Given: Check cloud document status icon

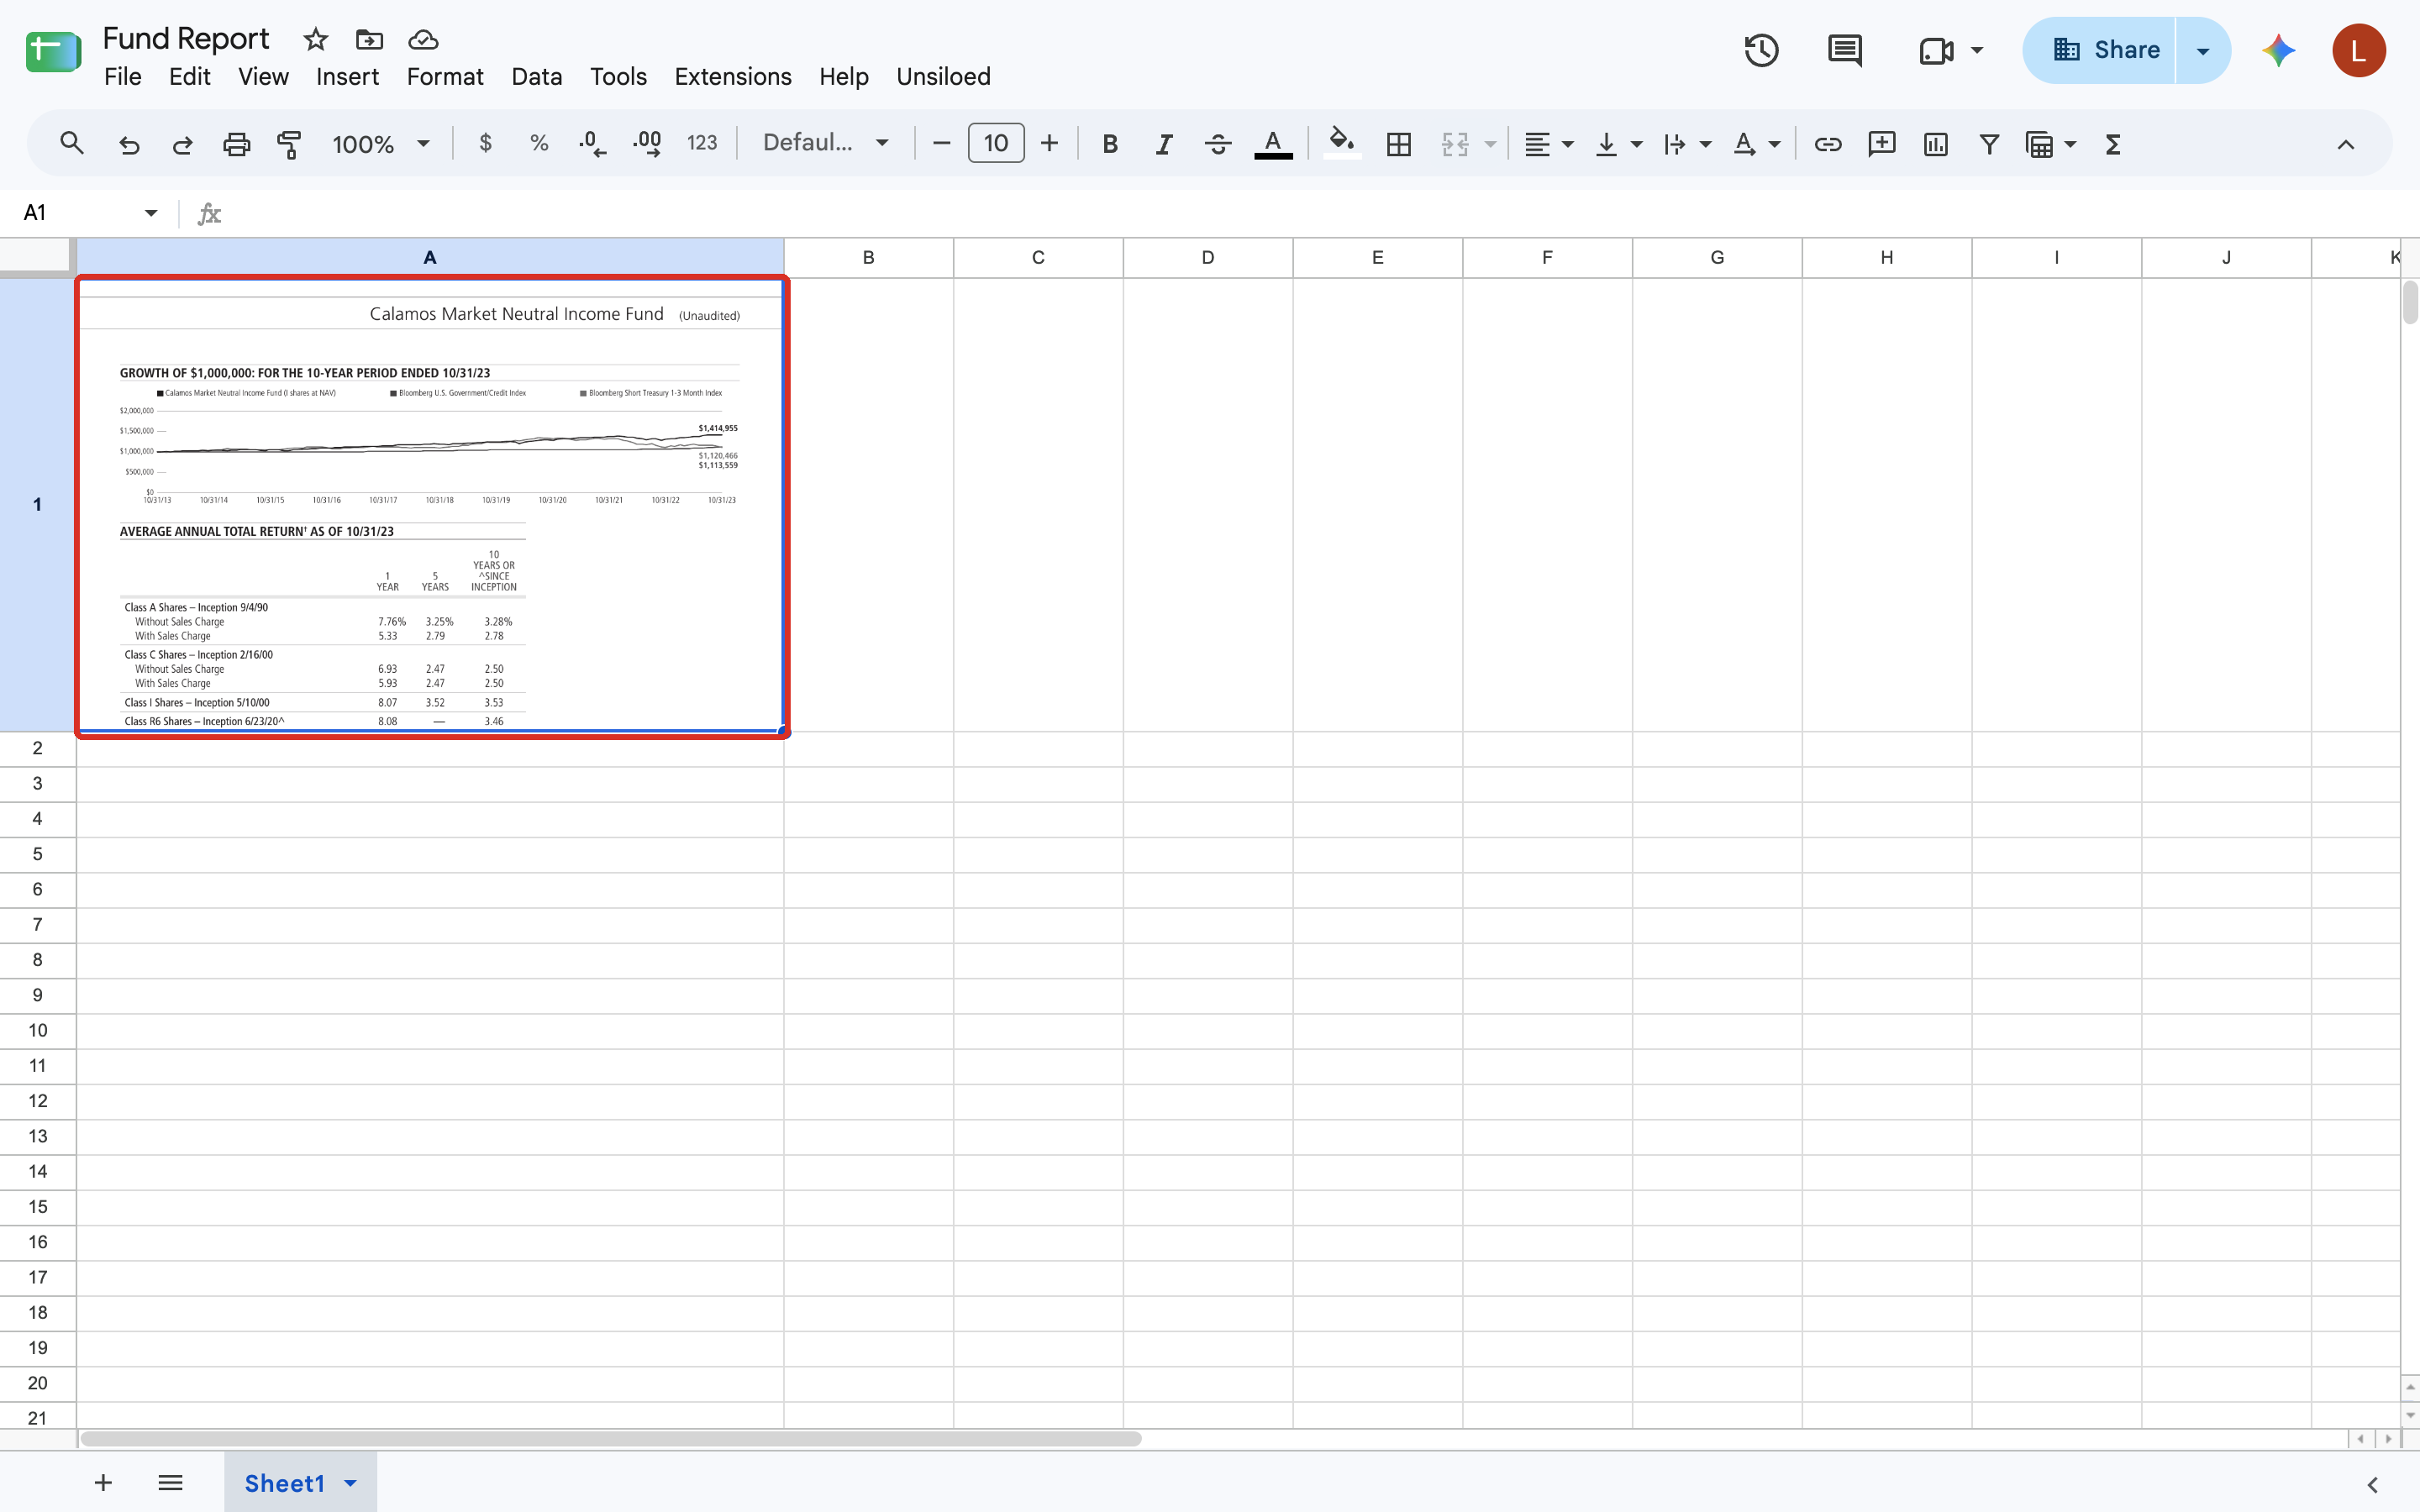Looking at the screenshot, I should click(423, 39).
